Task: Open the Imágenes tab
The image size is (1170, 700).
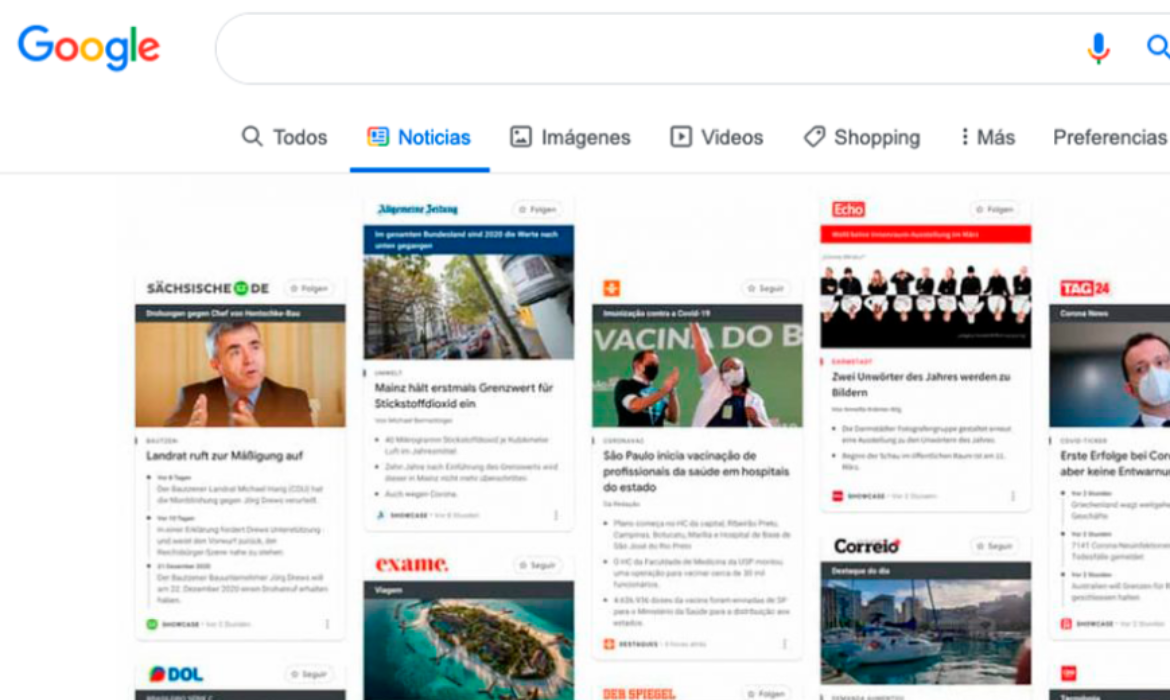Action: (570, 137)
